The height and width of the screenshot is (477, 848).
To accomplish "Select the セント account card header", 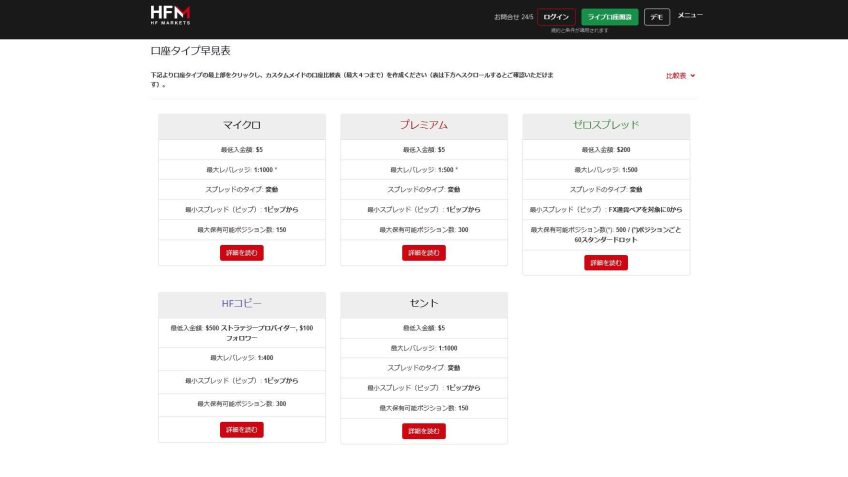I will [424, 304].
